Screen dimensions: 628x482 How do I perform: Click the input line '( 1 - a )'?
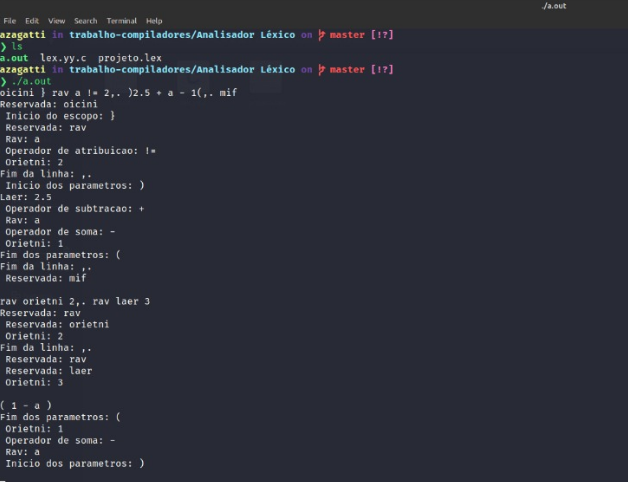[x=26, y=406]
